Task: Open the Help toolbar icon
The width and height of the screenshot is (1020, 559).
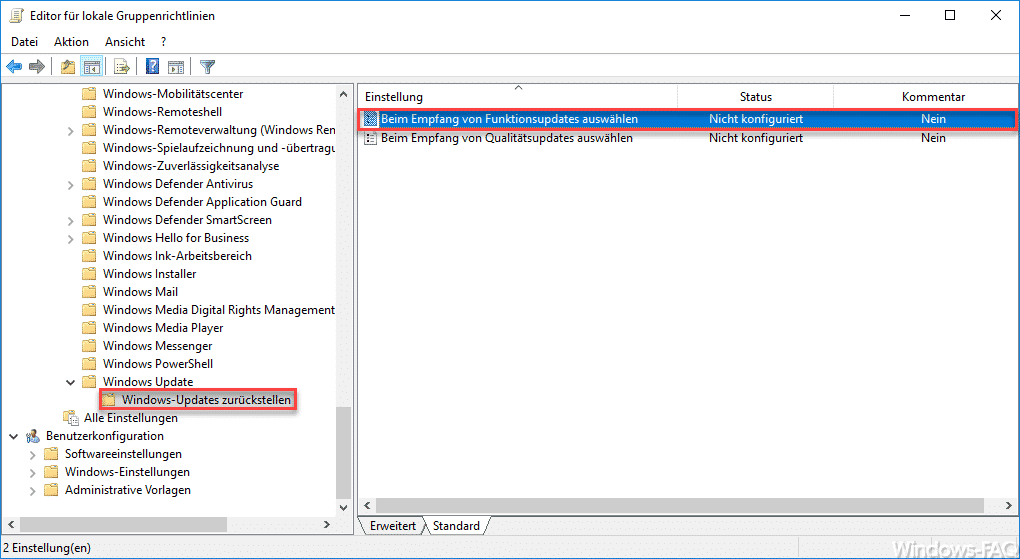Action: point(152,66)
